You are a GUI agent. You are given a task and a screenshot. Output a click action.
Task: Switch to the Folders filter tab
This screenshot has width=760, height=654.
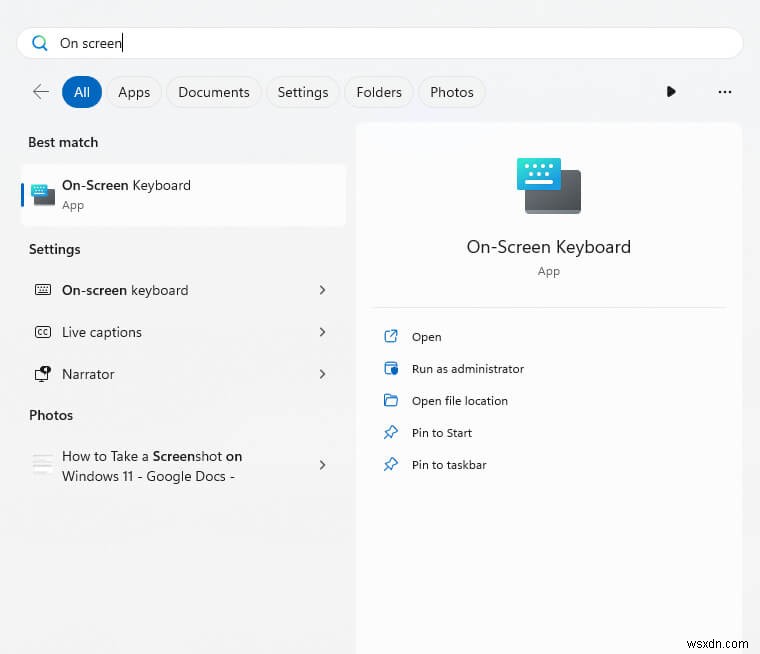click(379, 92)
